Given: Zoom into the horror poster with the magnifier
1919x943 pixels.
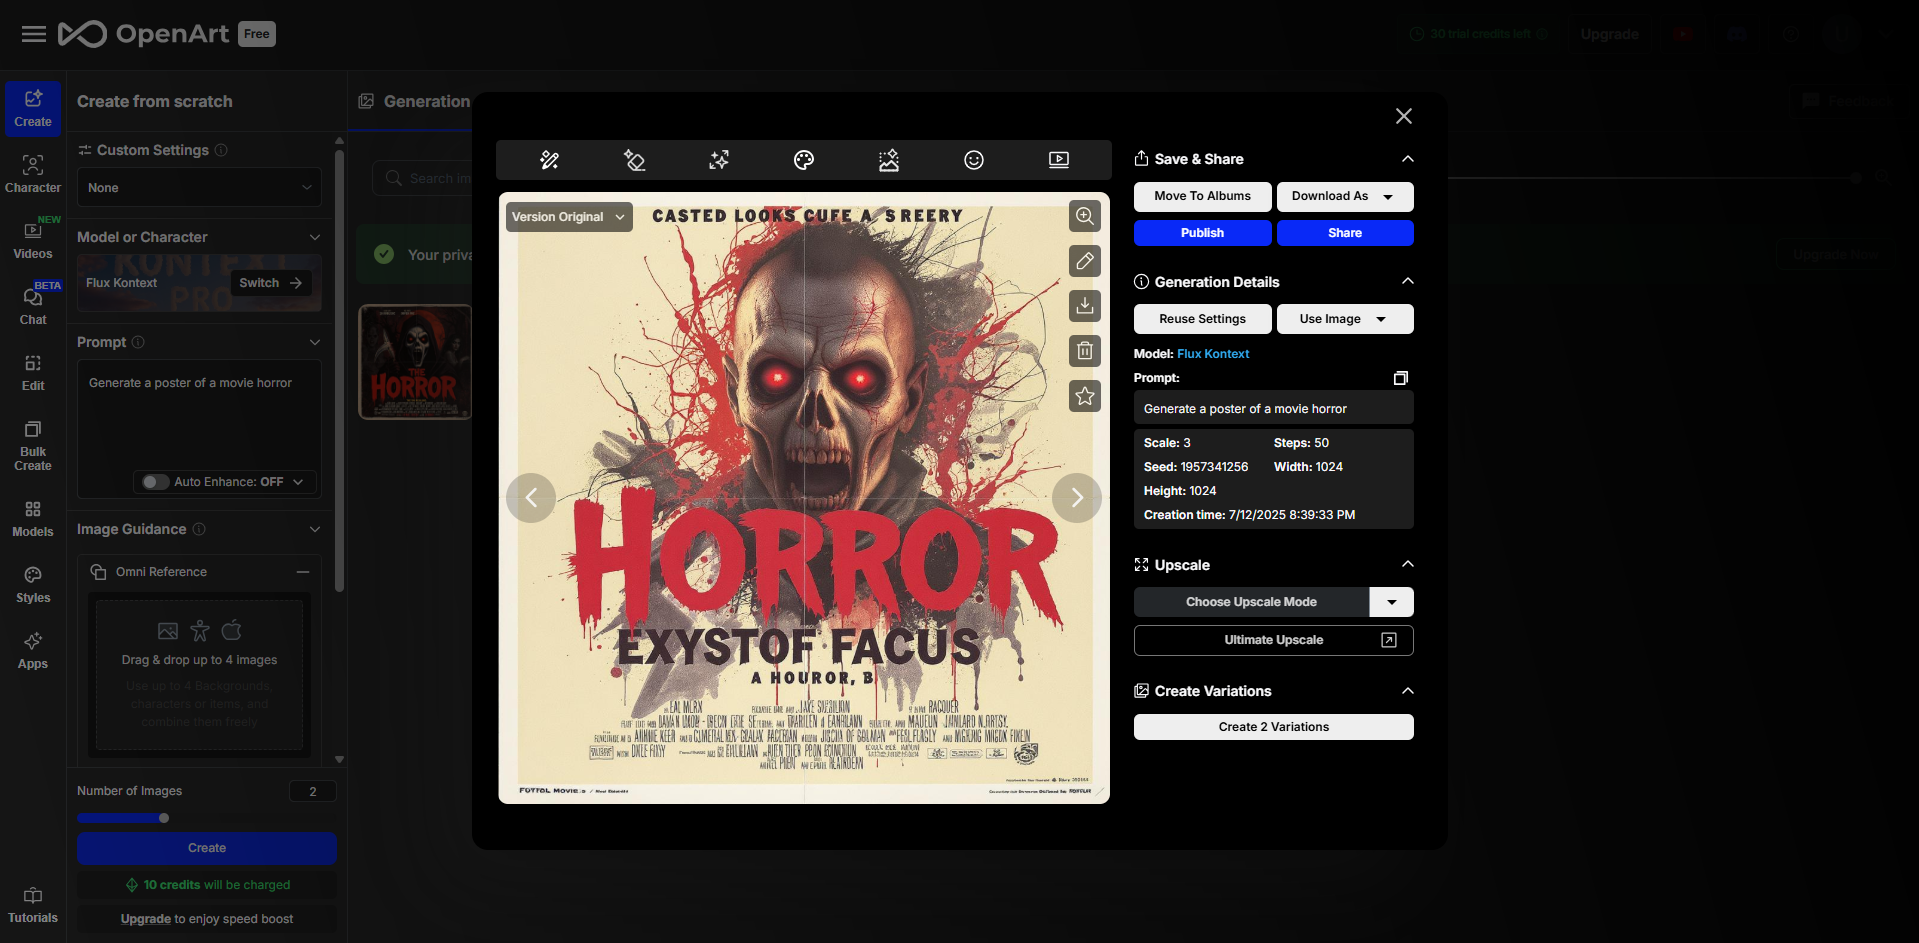Looking at the screenshot, I should 1085,216.
